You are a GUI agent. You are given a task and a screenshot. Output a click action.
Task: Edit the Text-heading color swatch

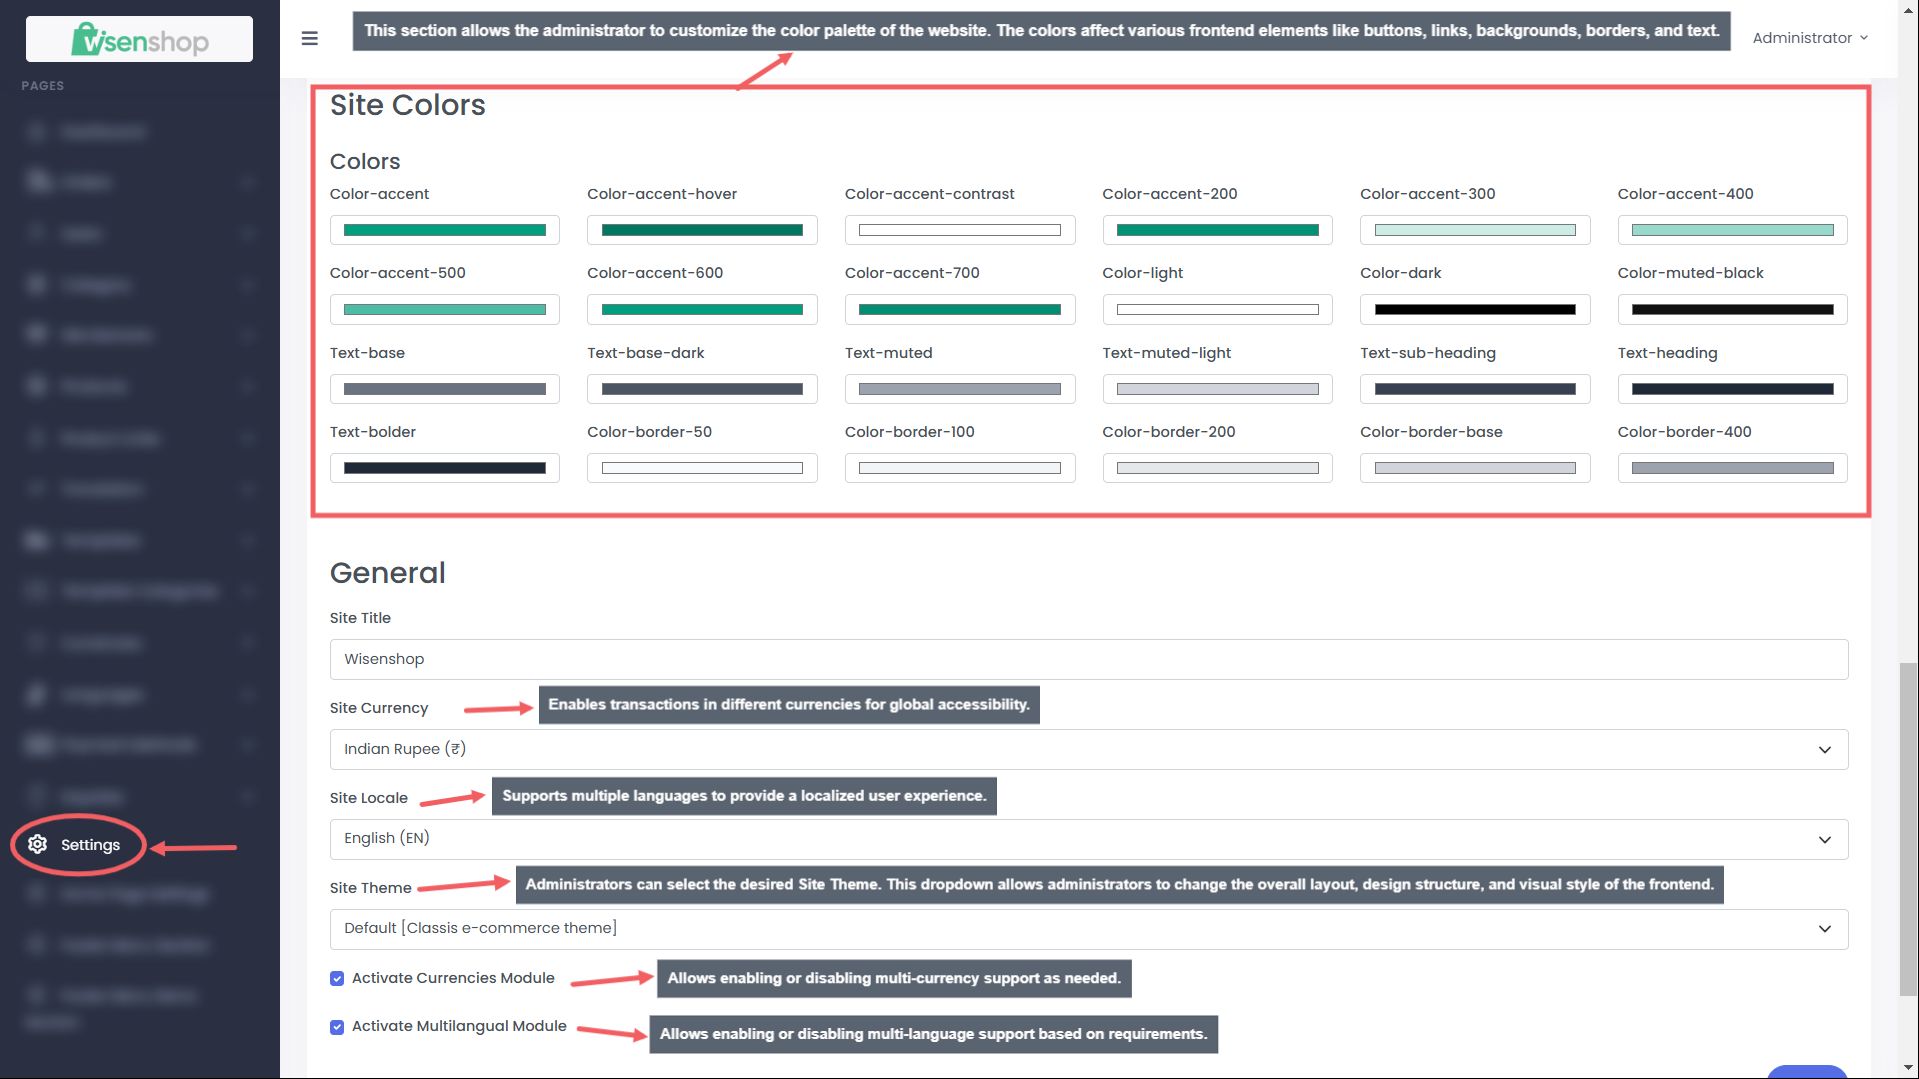click(1732, 389)
